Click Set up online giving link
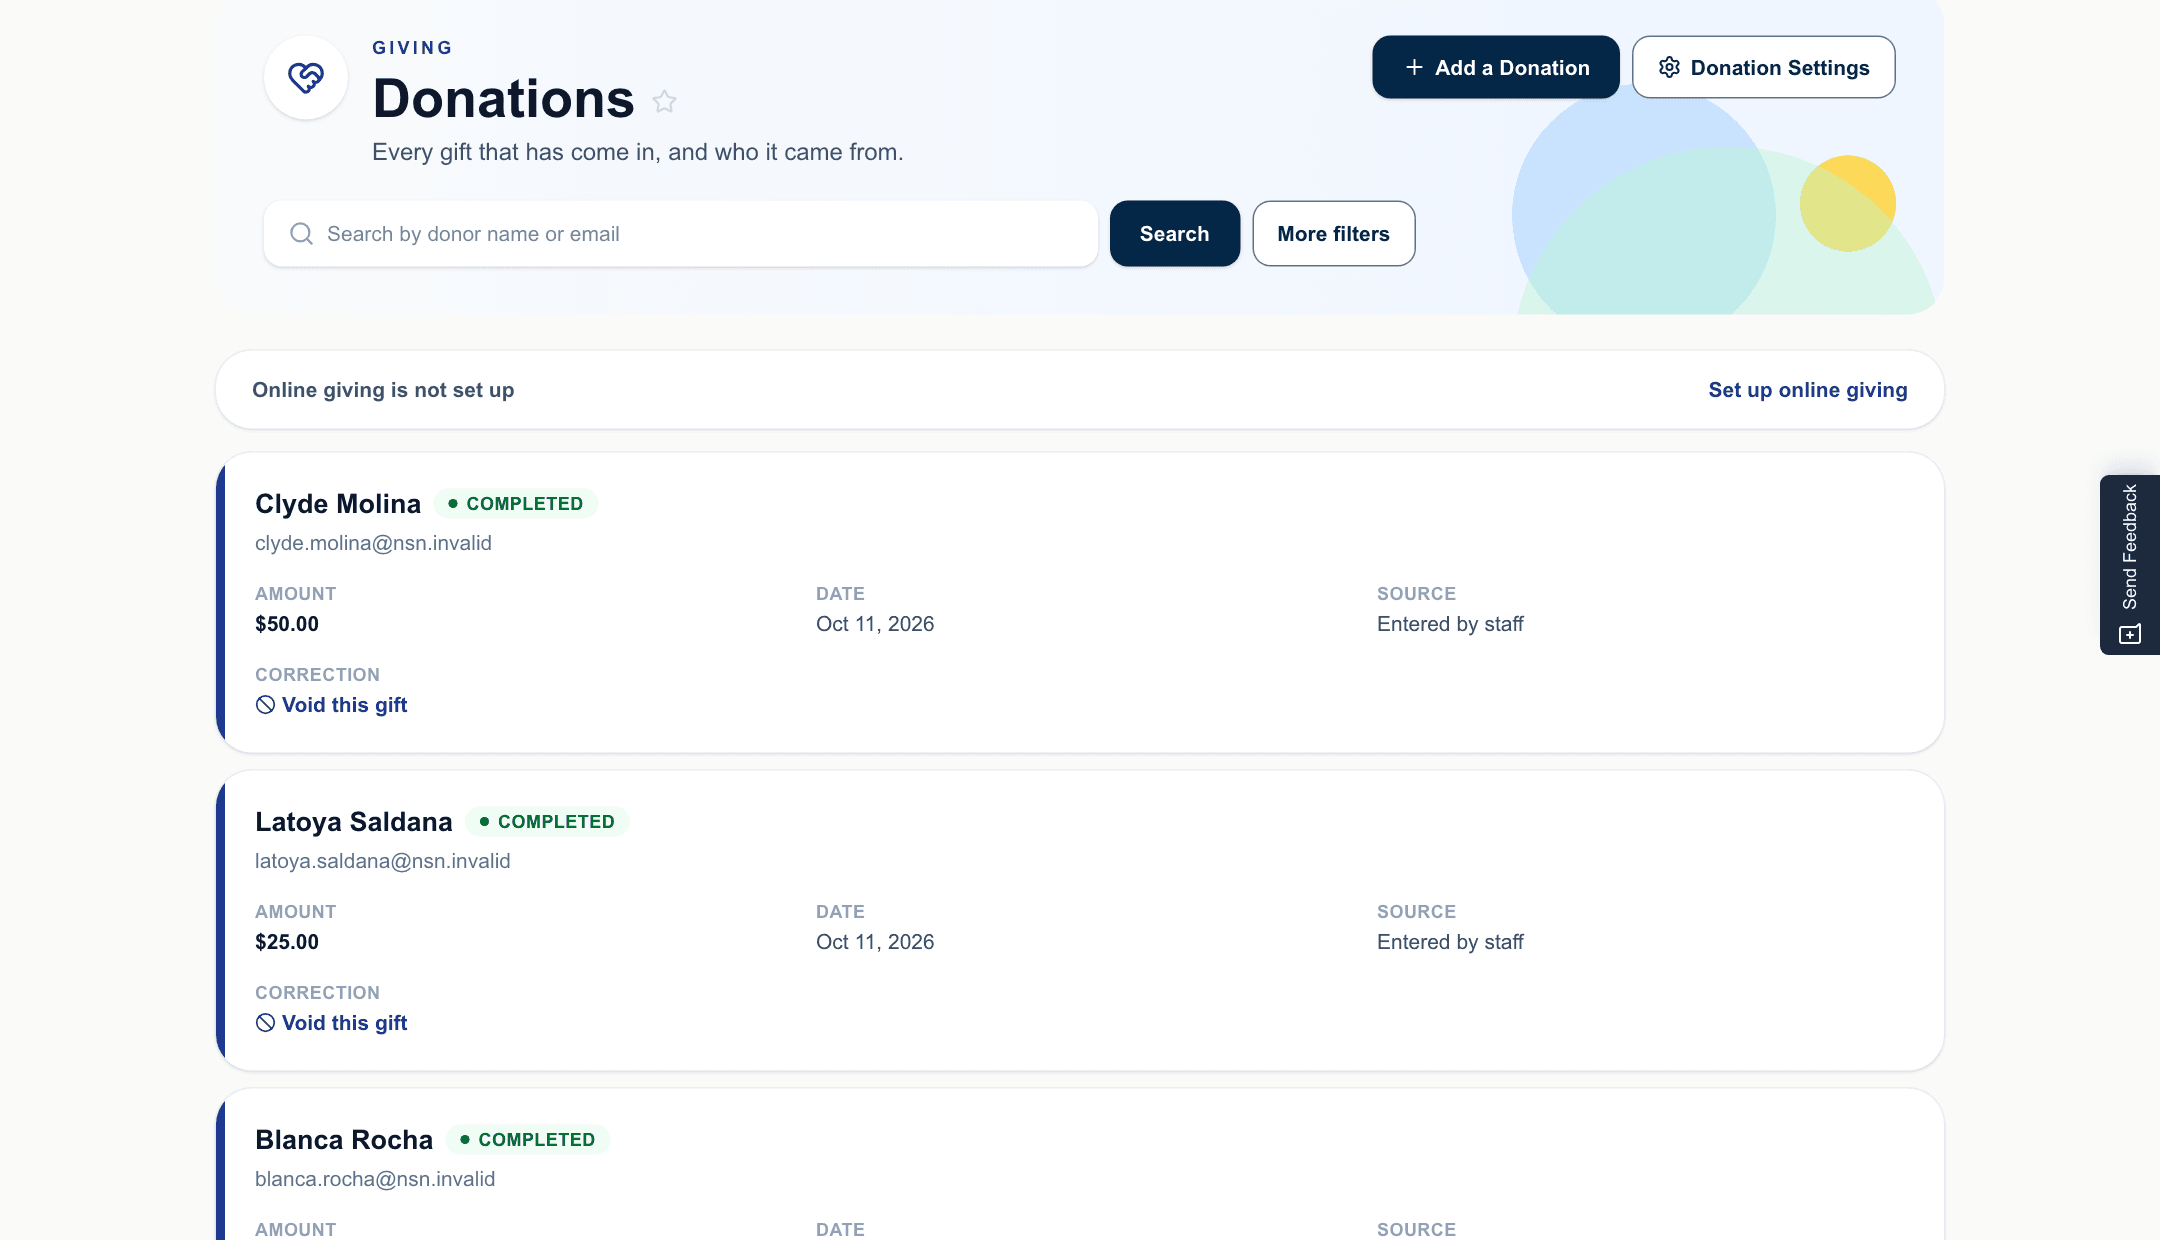 [1808, 390]
